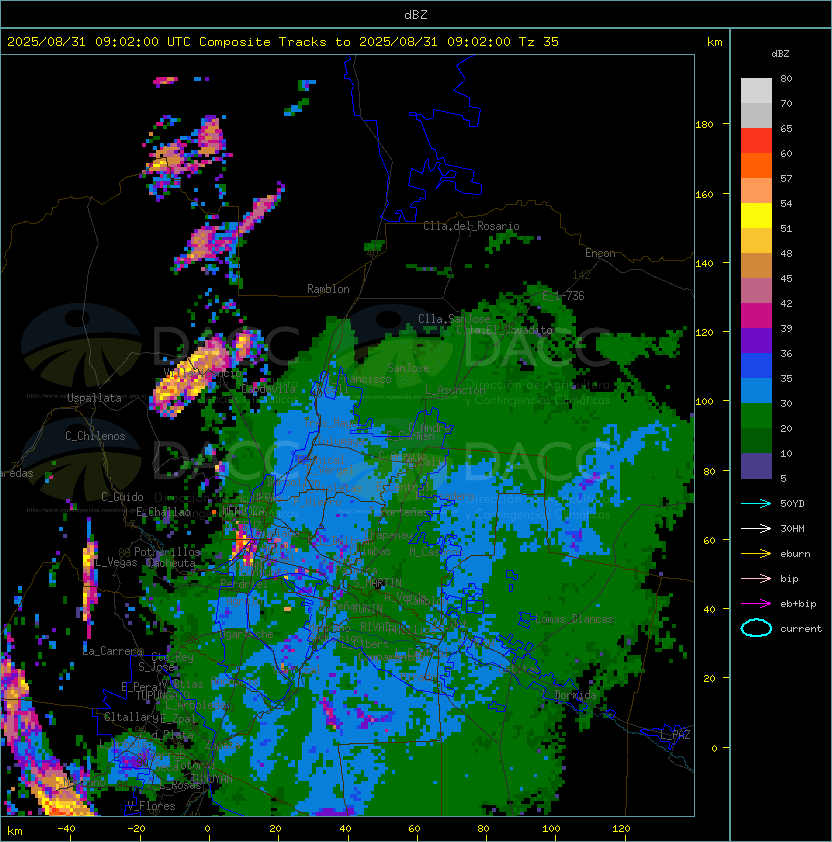Pick the red 60 dBZ legend swatch

coord(756,141)
